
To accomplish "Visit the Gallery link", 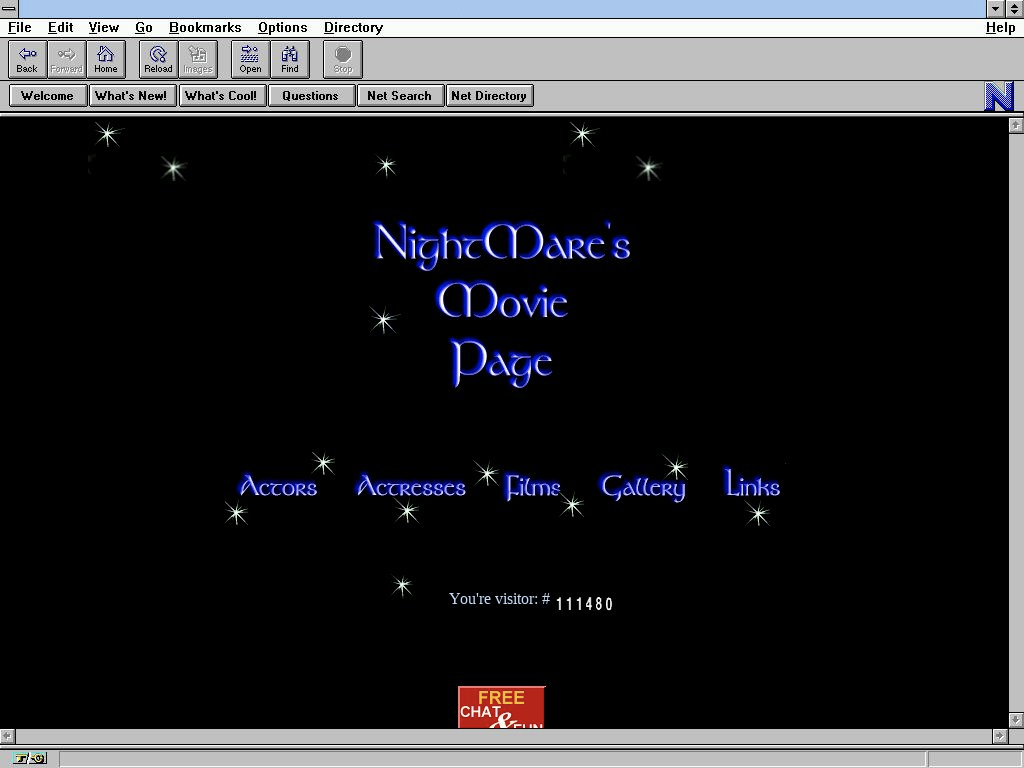I will point(643,487).
